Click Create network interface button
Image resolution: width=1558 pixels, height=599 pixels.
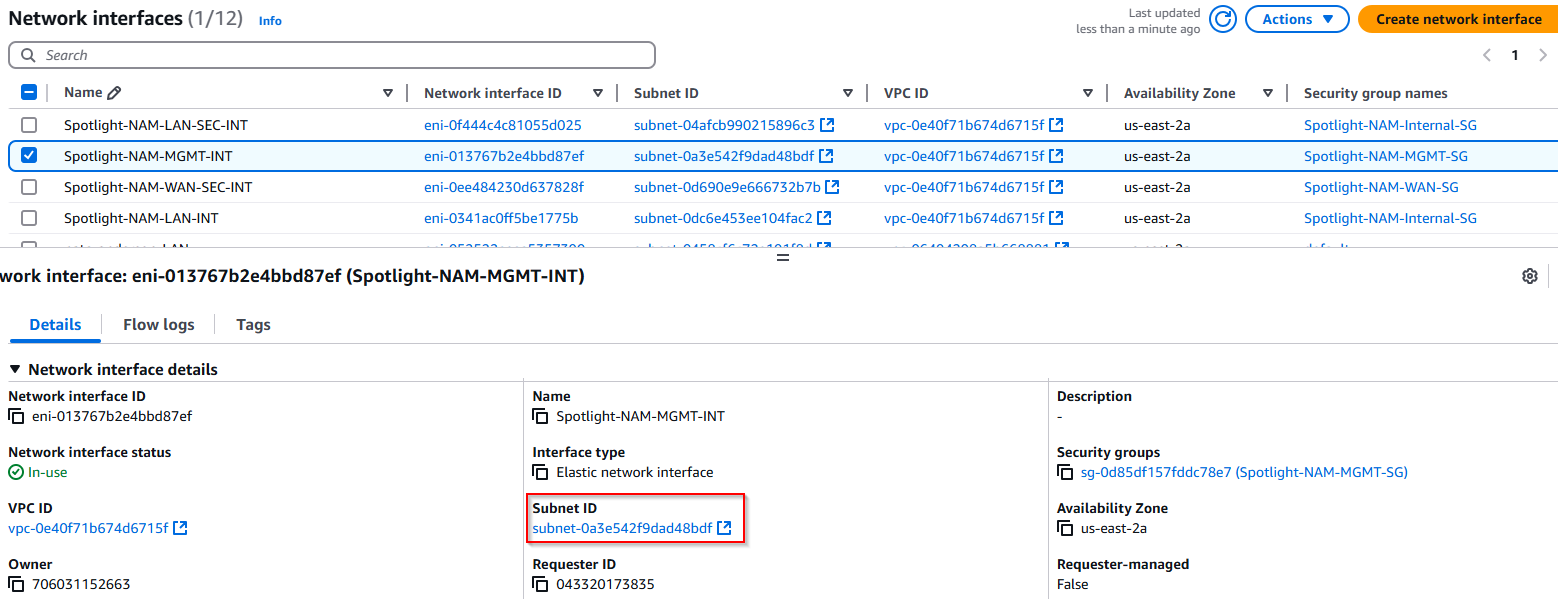[x=1458, y=19]
